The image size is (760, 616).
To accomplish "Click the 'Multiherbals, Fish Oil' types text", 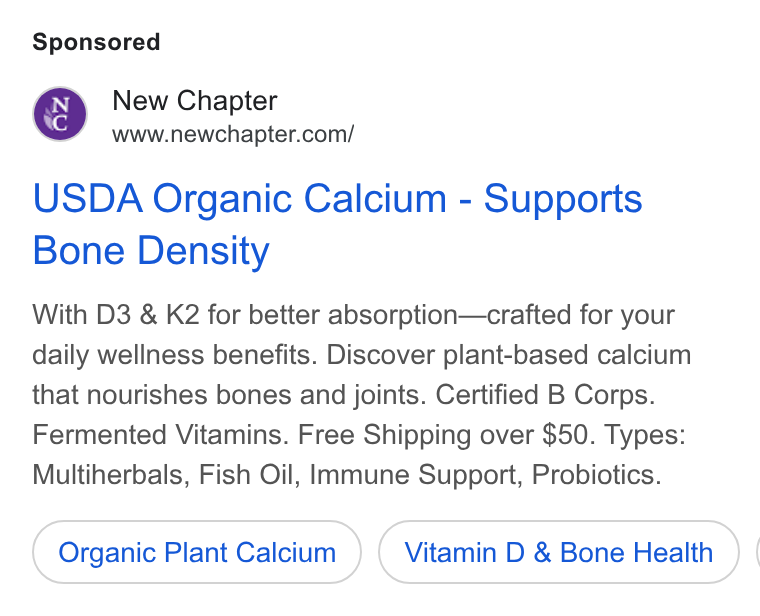I will (163, 474).
